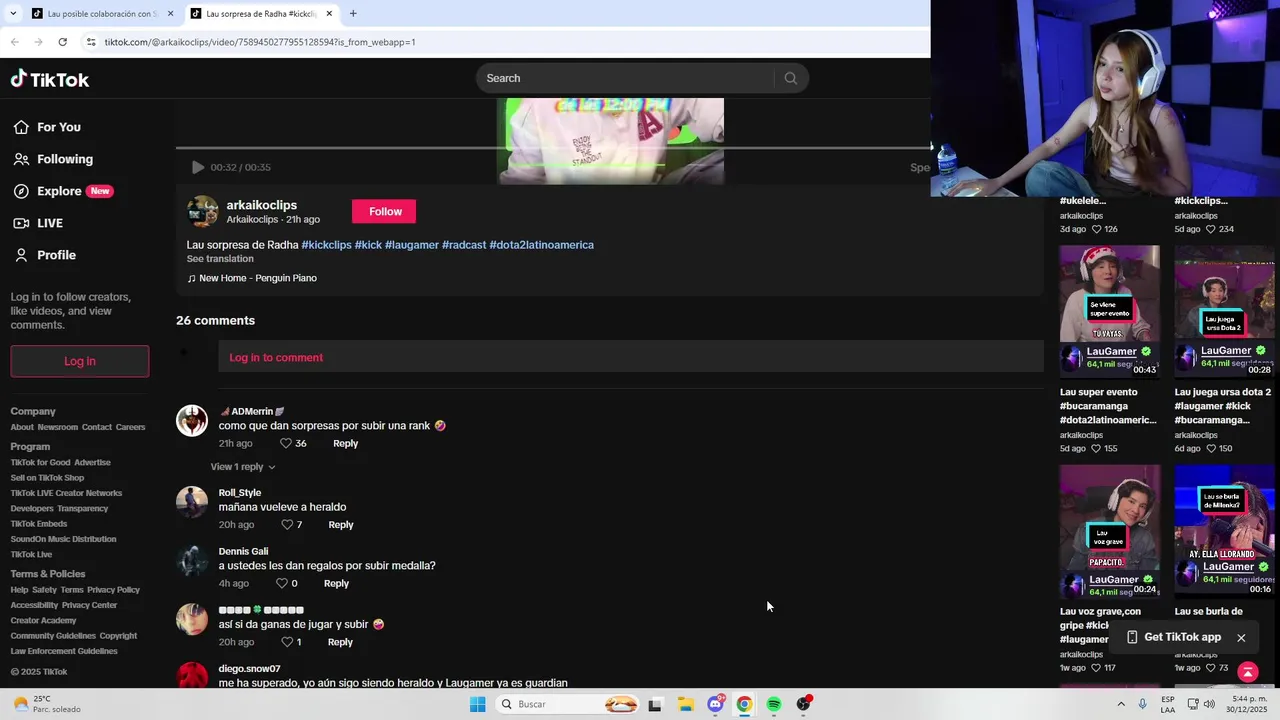The image size is (1280, 720).
Task: Open Windows Start menu
Action: point(478,704)
